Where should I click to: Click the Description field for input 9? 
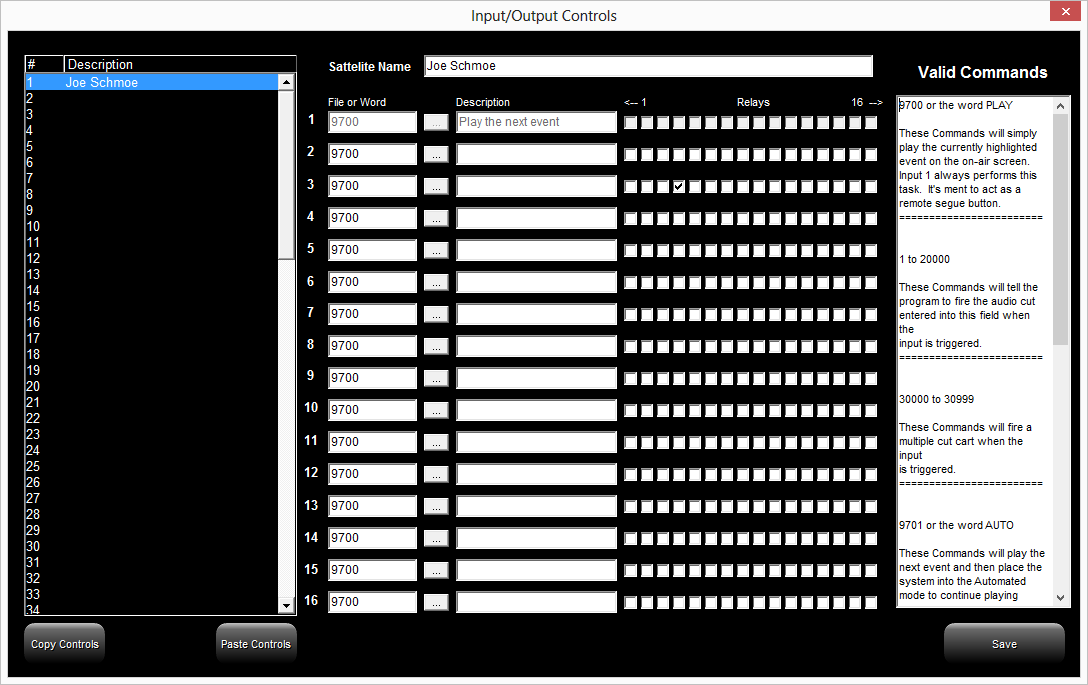536,378
